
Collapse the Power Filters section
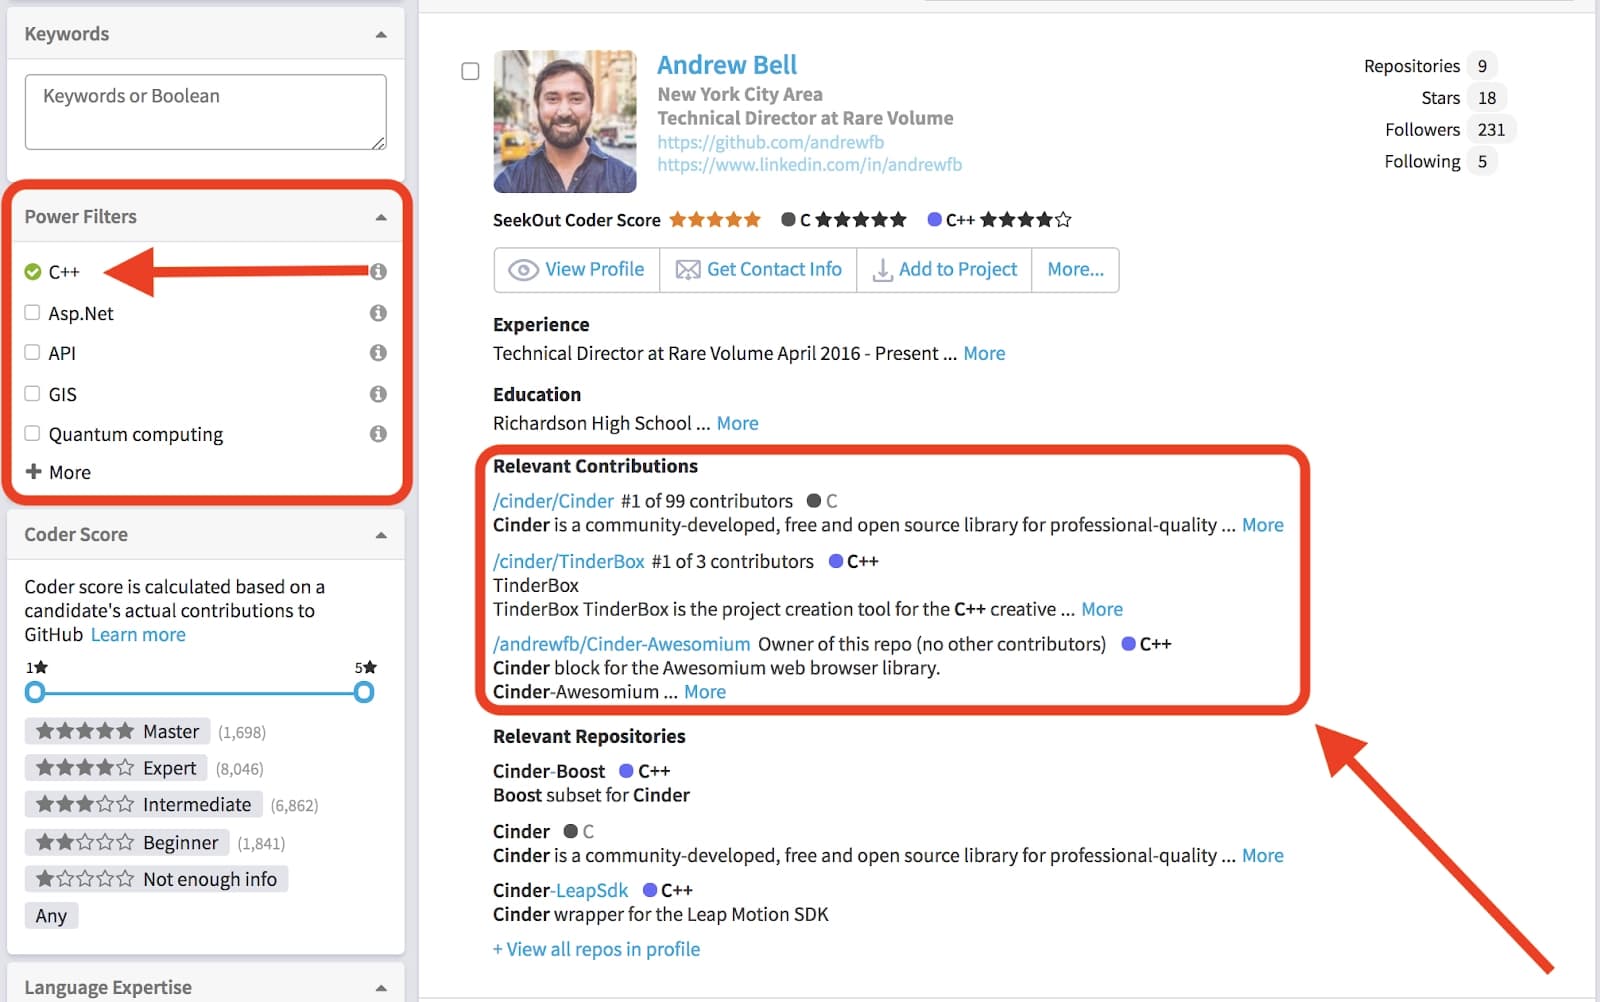(x=381, y=216)
